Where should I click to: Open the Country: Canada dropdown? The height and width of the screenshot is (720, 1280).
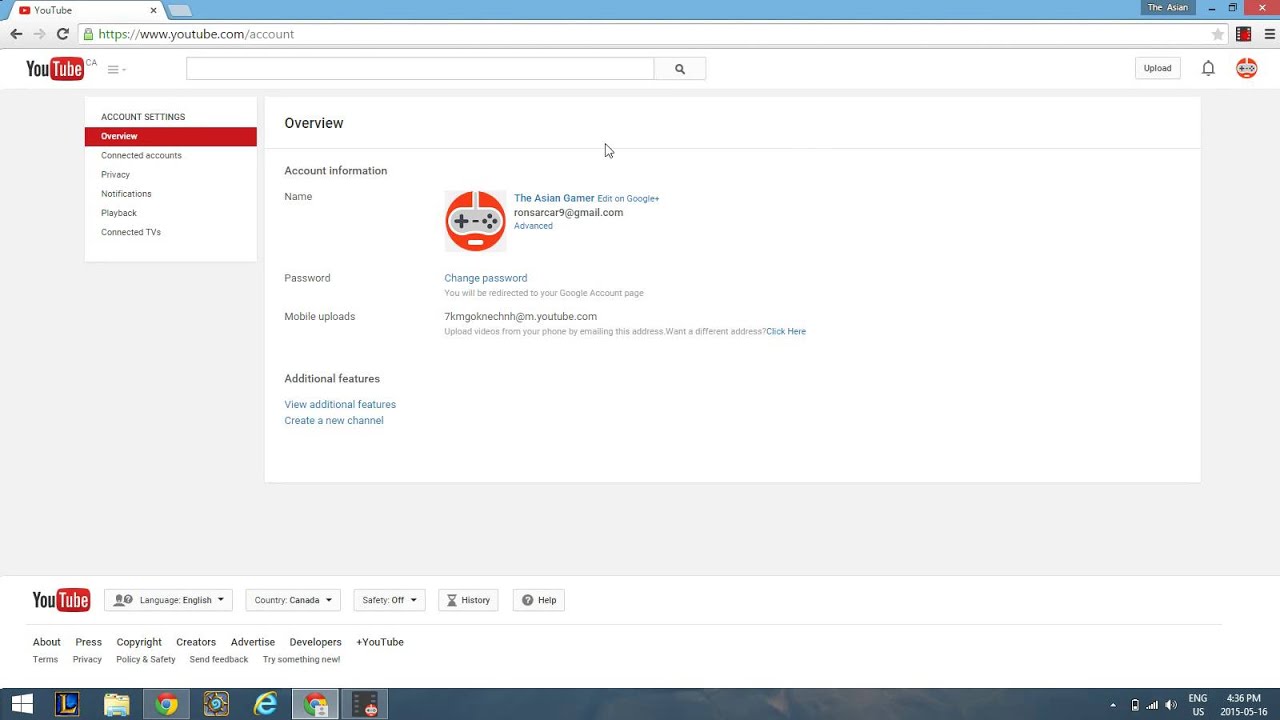pyautogui.click(x=293, y=600)
